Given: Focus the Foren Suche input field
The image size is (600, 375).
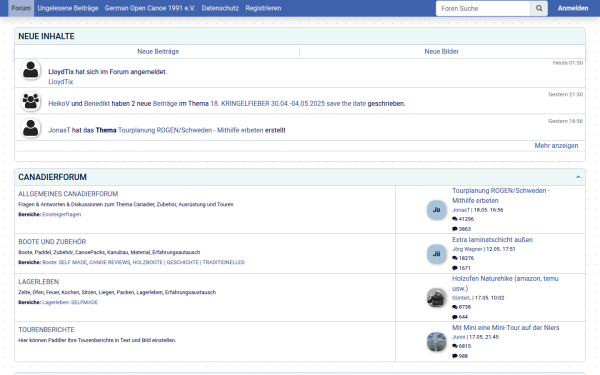Looking at the screenshot, I should [x=483, y=8].
